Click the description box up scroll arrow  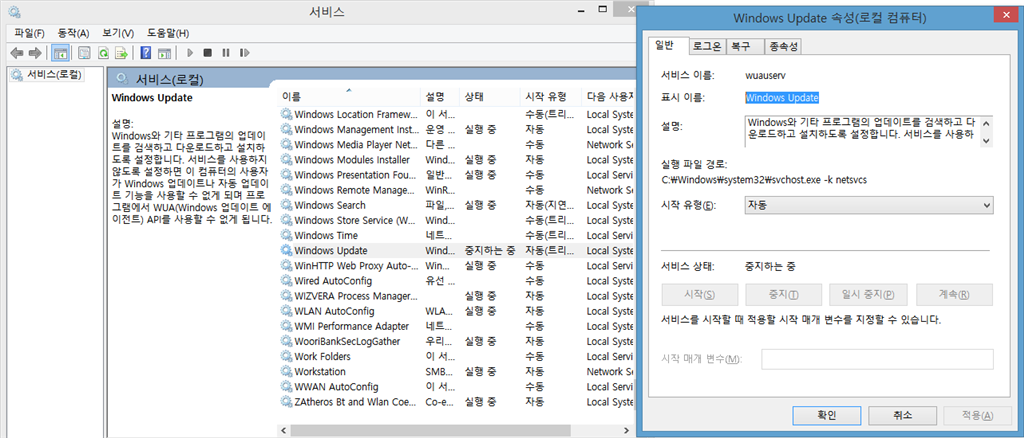tap(986, 122)
